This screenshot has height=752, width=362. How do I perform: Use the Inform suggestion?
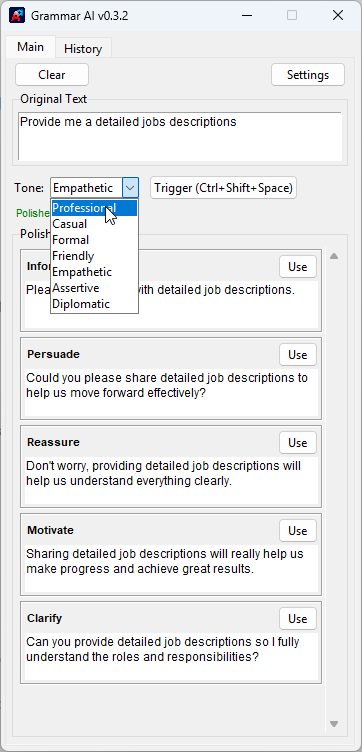(298, 267)
